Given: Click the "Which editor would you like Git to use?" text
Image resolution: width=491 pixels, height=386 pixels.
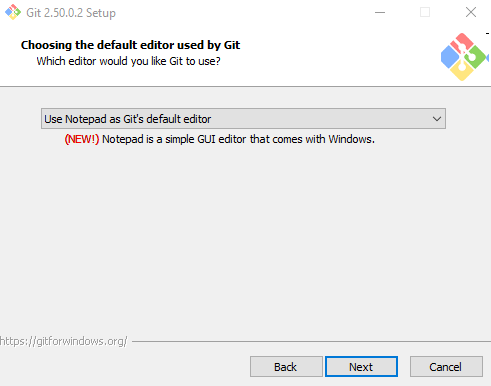Looking at the screenshot, I should point(128,61).
